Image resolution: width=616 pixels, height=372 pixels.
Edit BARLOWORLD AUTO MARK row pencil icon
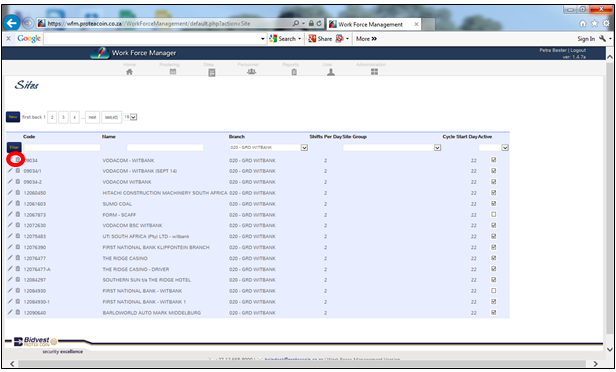click(x=10, y=312)
